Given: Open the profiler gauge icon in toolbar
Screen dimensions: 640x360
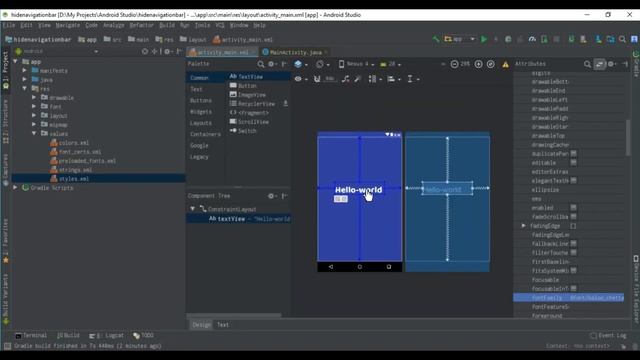Looking at the screenshot, I should [x=532, y=39].
